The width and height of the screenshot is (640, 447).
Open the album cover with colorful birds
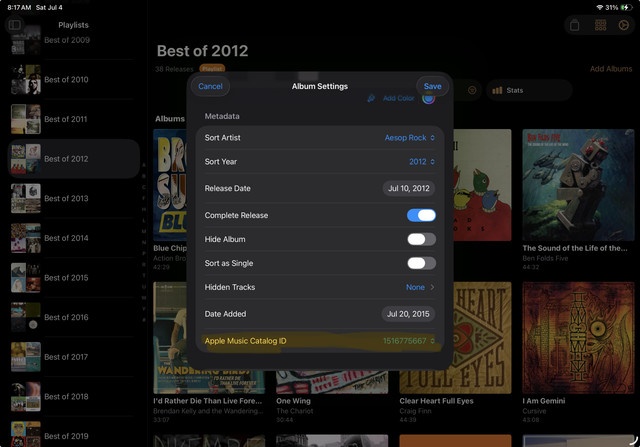pyautogui.click(x=482, y=185)
